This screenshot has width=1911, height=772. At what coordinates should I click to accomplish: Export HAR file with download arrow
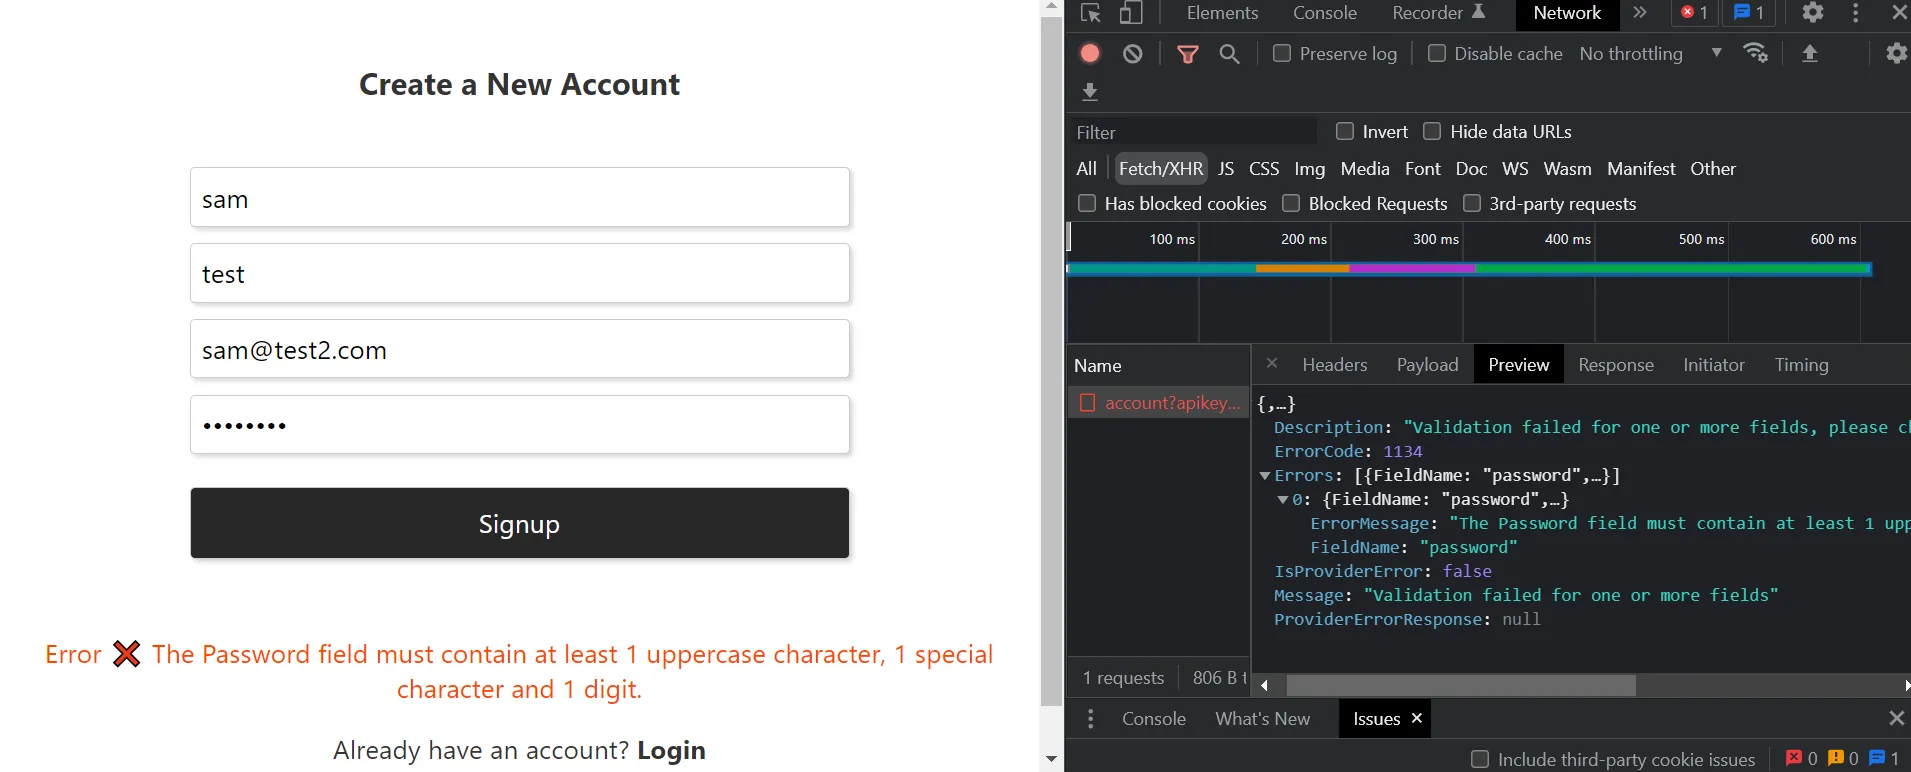click(x=1090, y=92)
